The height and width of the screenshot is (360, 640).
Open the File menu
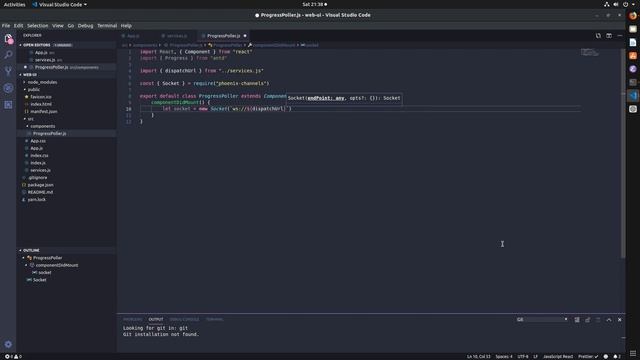pos(6,25)
